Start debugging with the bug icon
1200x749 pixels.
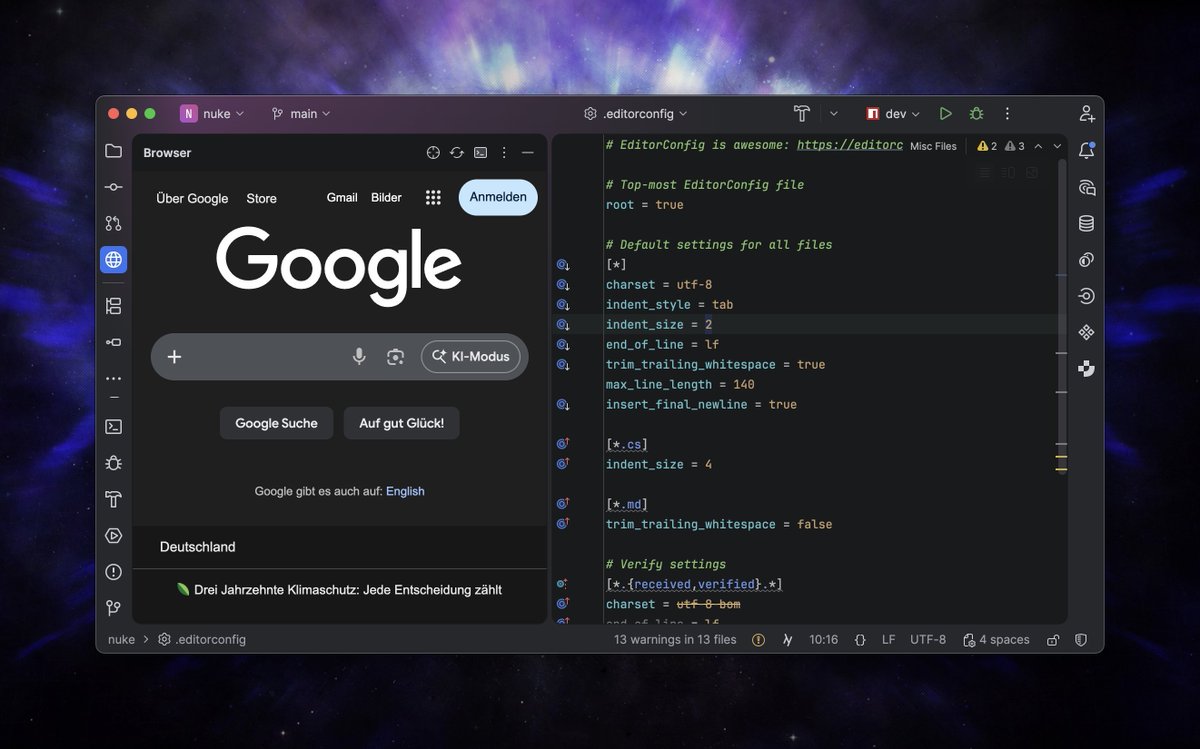976,113
